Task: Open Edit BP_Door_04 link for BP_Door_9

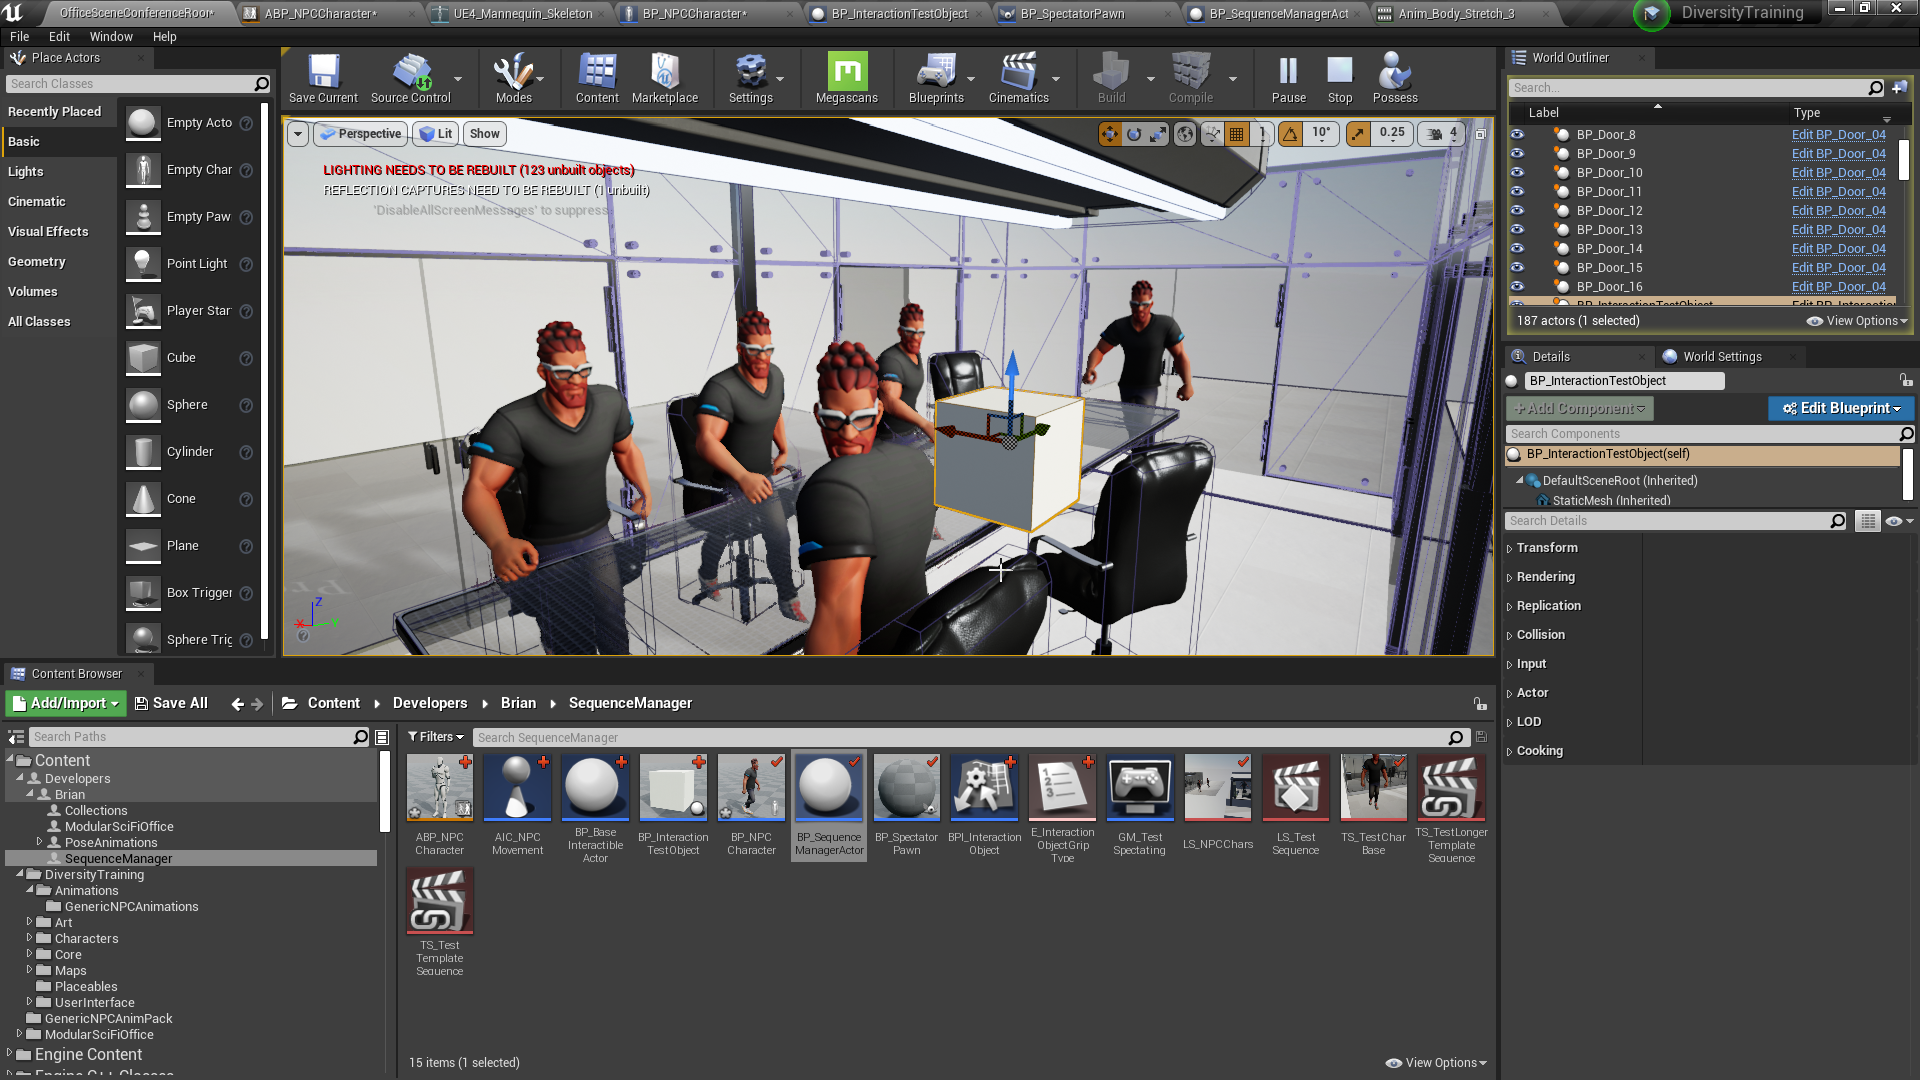Action: point(1838,153)
